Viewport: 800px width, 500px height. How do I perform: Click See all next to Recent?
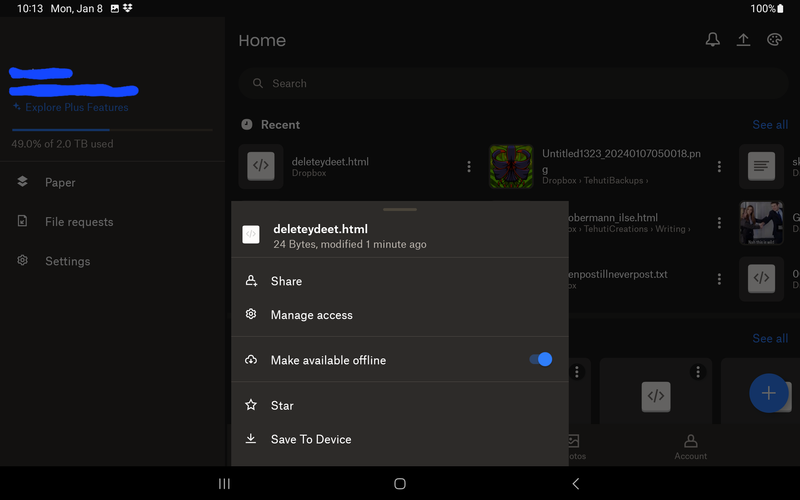[769, 125]
